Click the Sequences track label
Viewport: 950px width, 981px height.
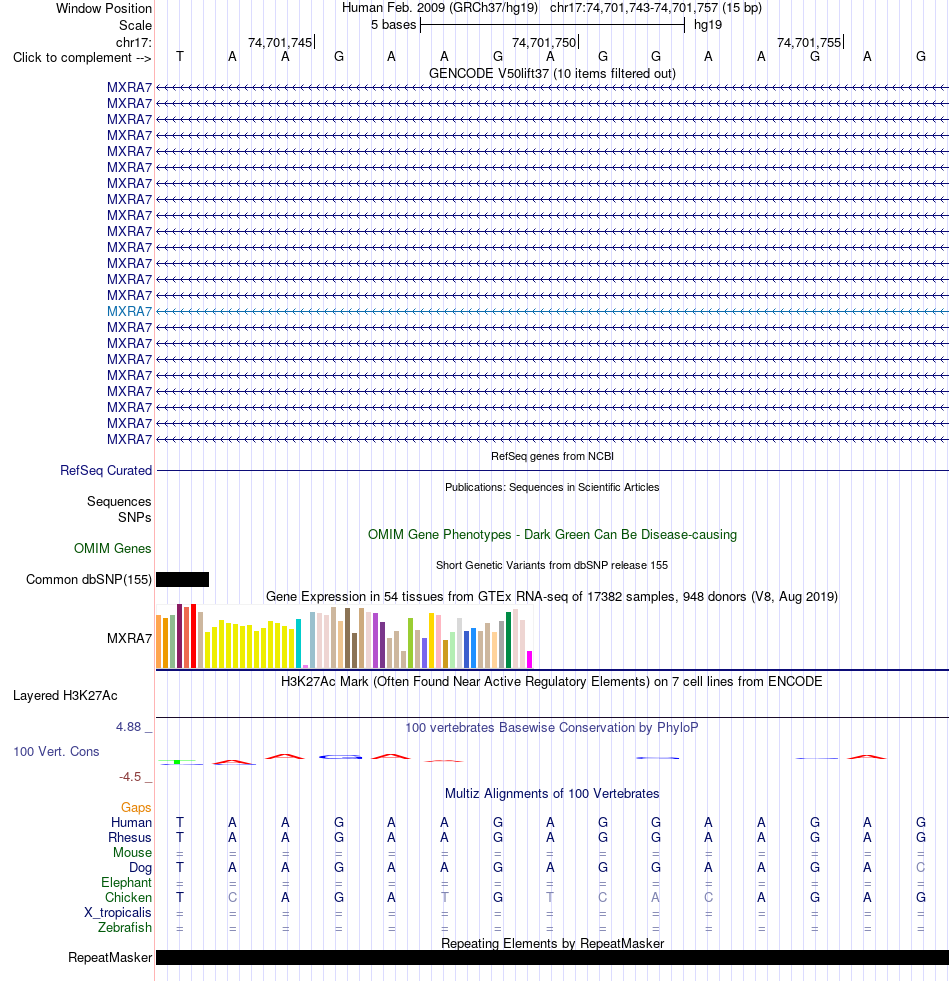tap(119, 502)
